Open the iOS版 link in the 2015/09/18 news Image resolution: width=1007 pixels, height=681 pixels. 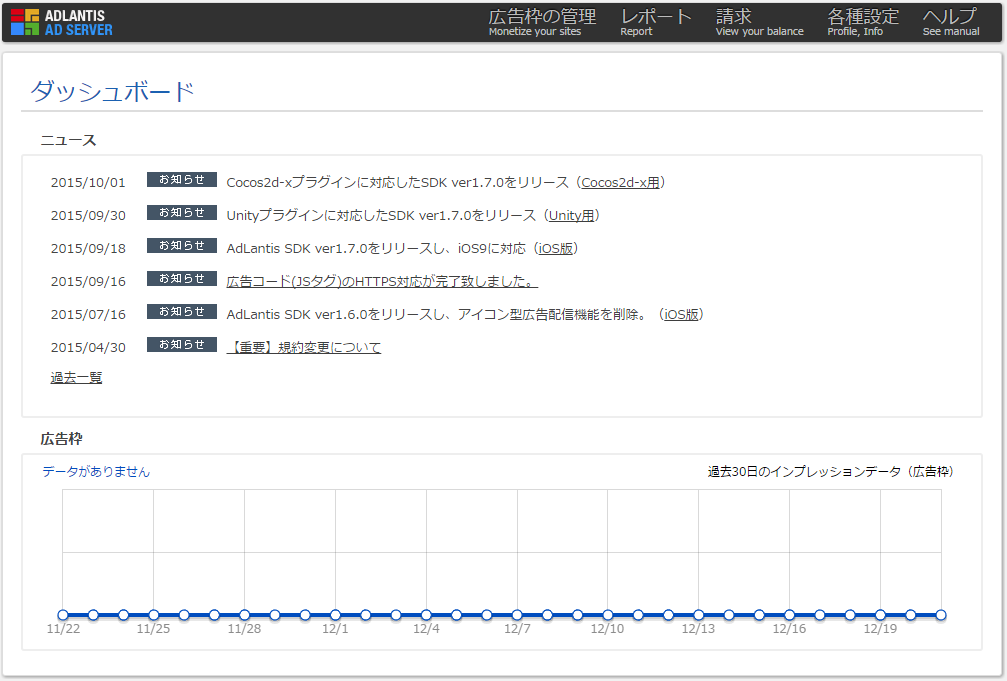556,249
